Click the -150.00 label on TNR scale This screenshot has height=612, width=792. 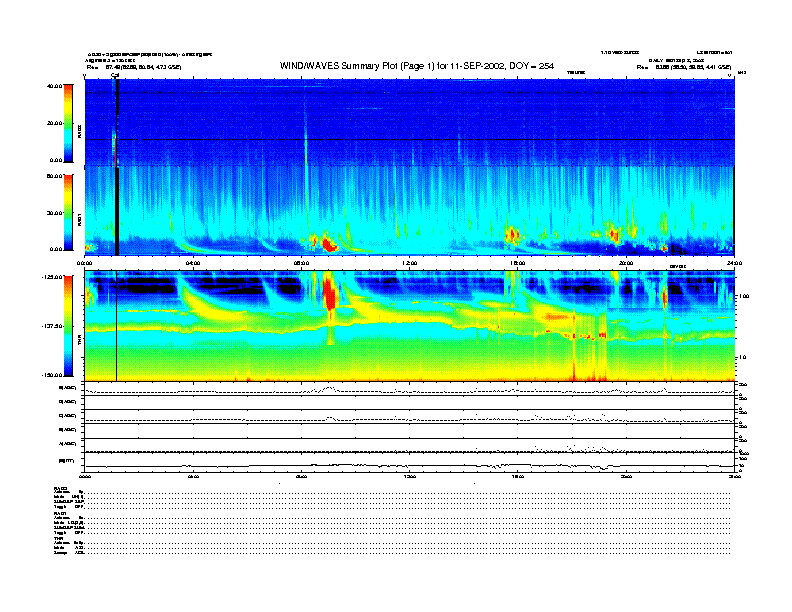(x=52, y=375)
